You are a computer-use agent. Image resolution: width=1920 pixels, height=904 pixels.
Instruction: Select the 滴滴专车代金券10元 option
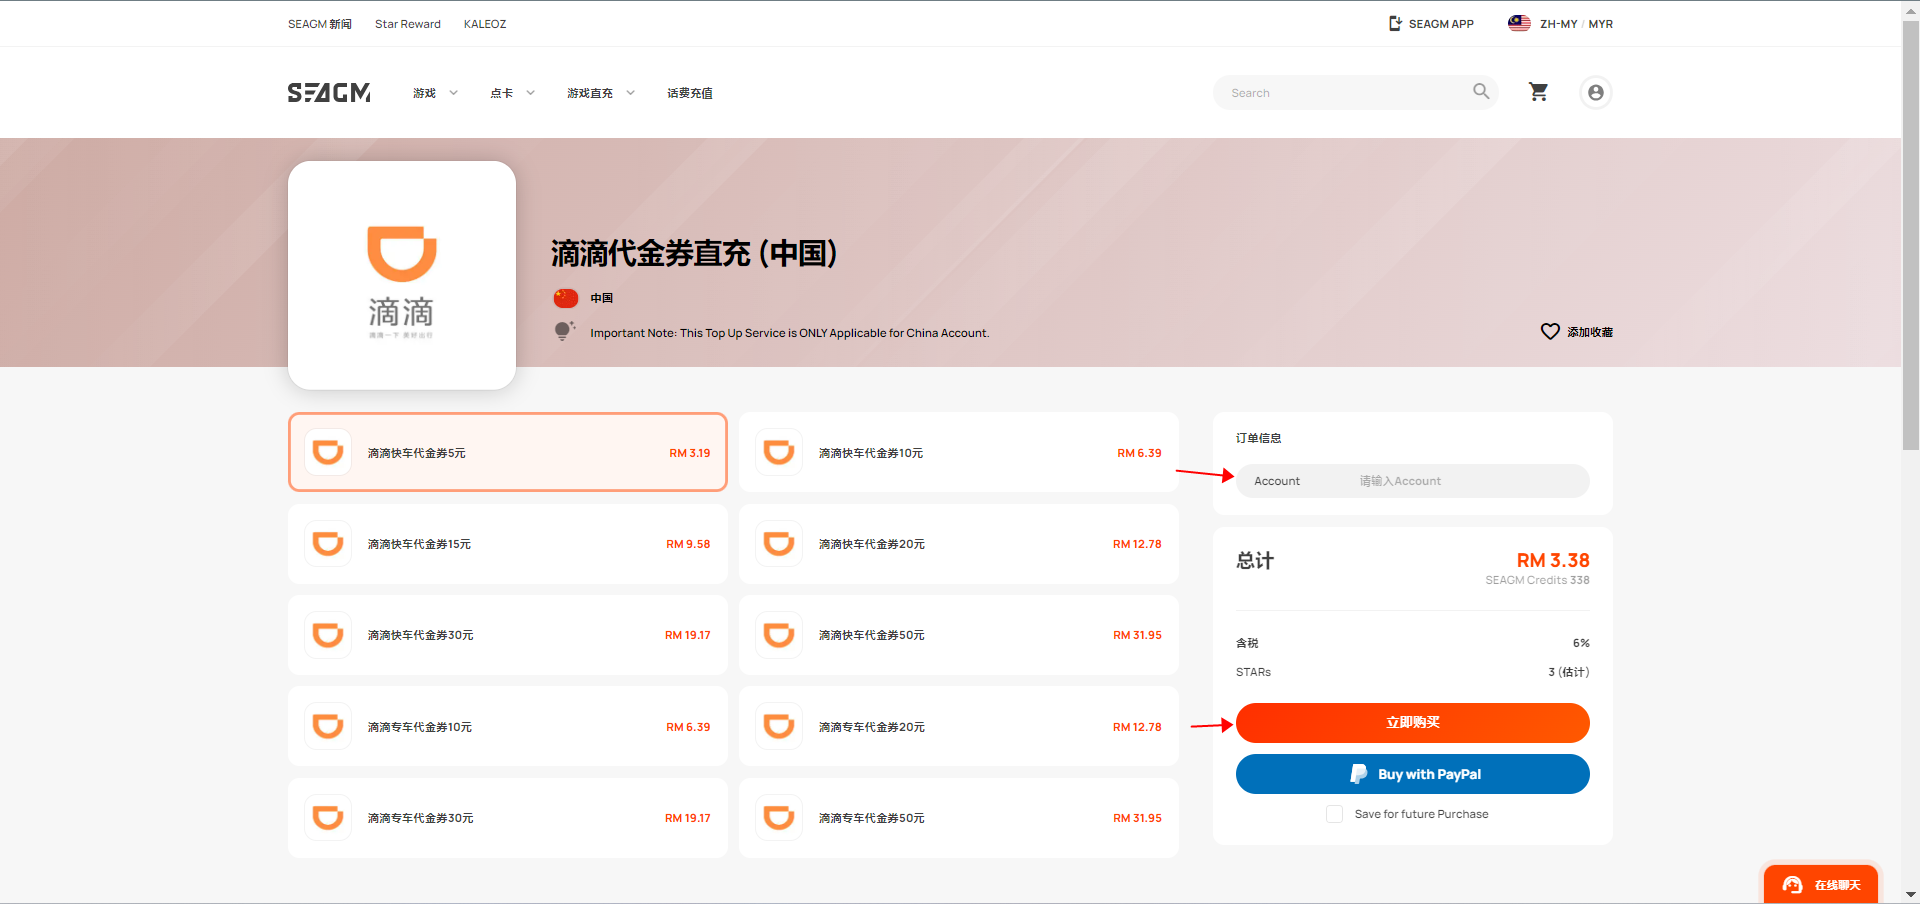508,726
